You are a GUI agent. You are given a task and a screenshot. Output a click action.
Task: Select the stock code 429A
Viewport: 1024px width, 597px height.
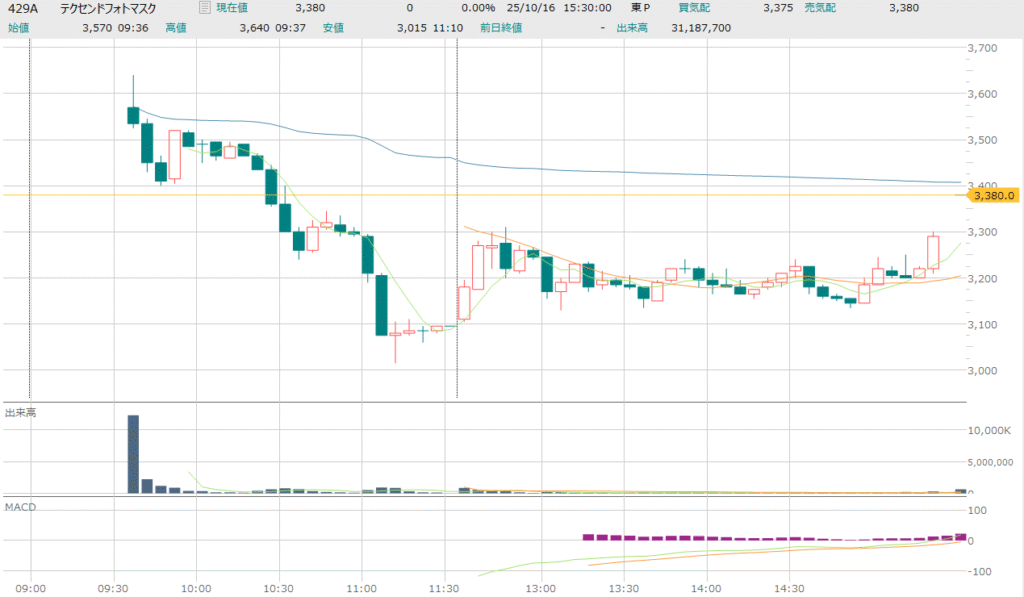pyautogui.click(x=22, y=9)
